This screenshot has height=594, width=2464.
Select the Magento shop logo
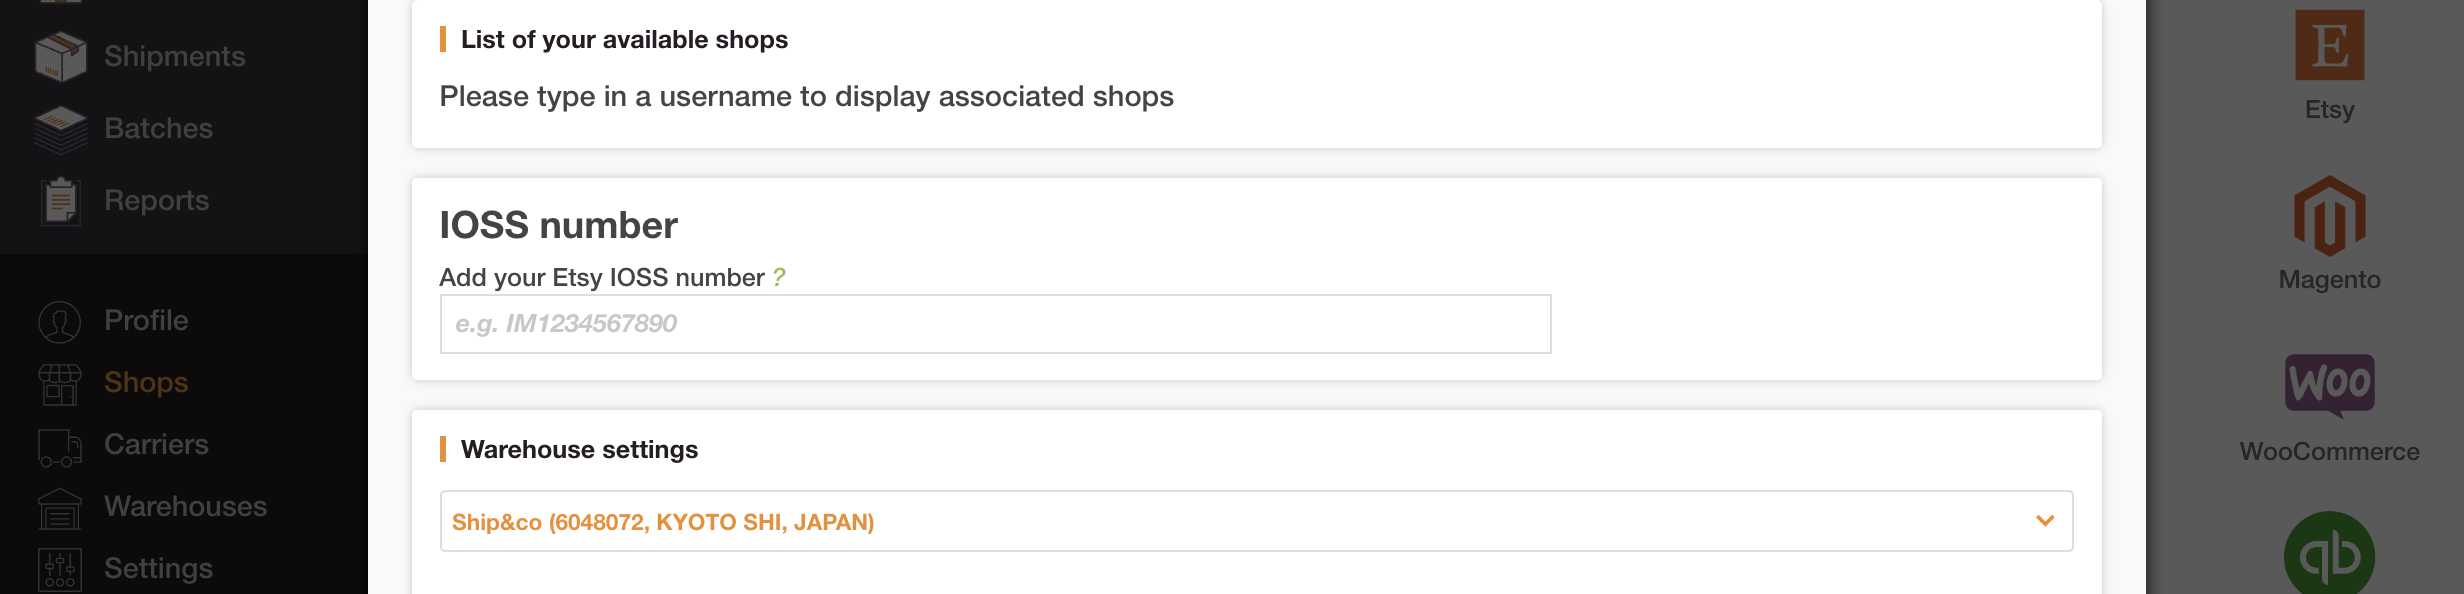(2329, 216)
